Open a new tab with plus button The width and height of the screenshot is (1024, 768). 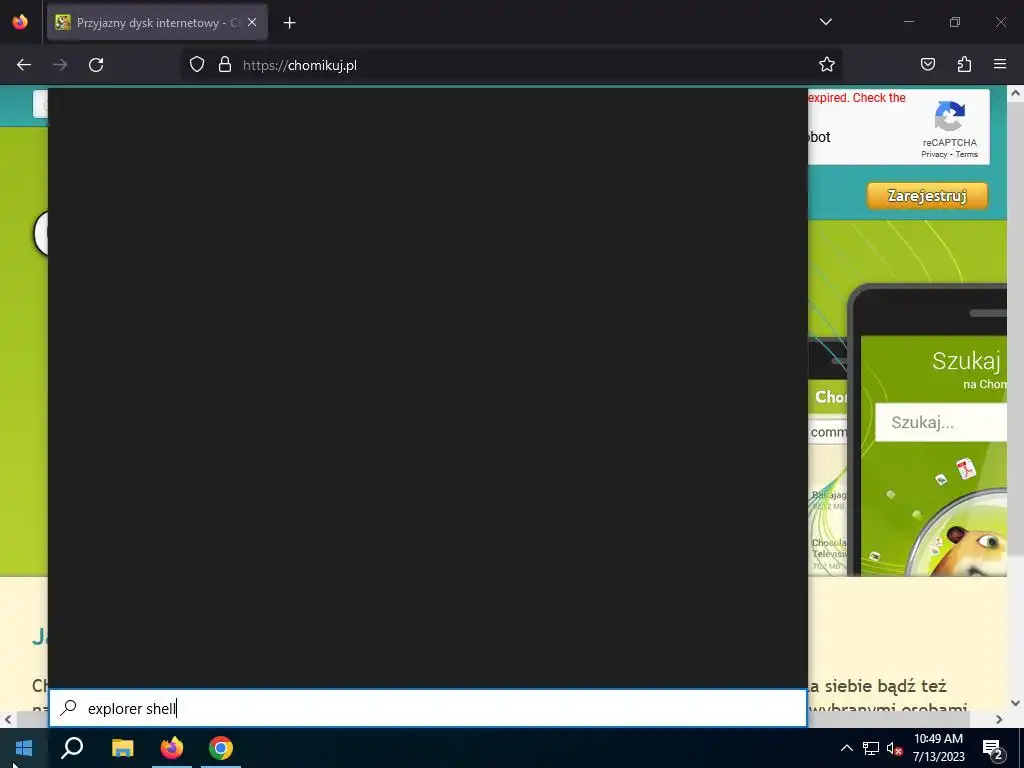[x=289, y=23]
